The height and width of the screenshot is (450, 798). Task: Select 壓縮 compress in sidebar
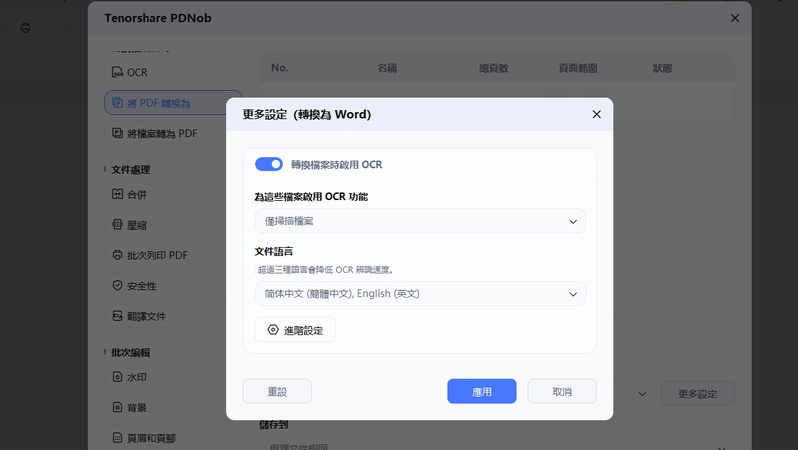[x=166, y=225]
